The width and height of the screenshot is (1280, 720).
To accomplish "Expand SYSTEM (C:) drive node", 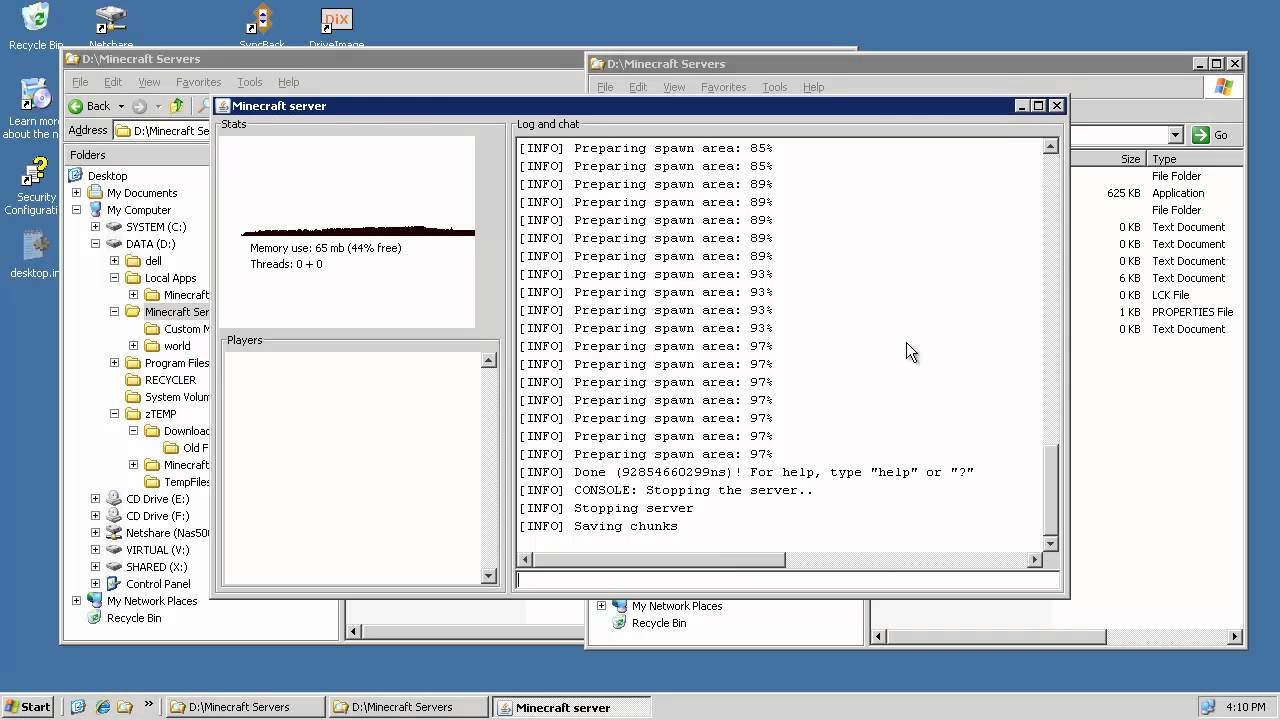I will (95, 227).
